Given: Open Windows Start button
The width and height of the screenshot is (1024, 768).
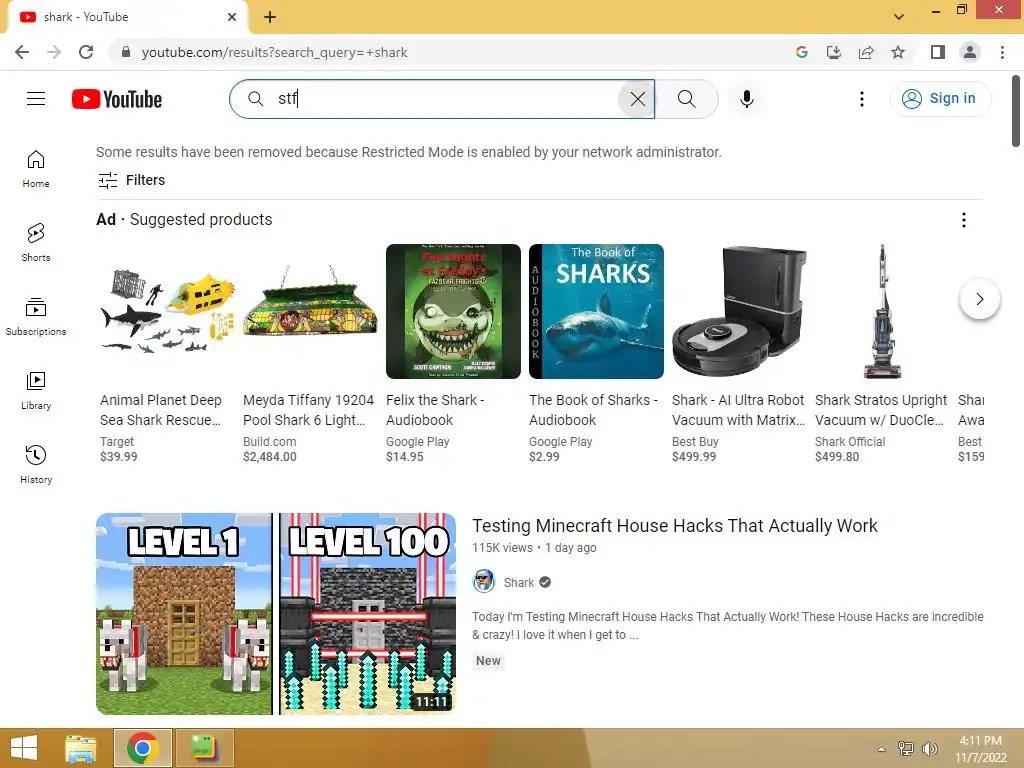Looking at the screenshot, I should point(24,748).
